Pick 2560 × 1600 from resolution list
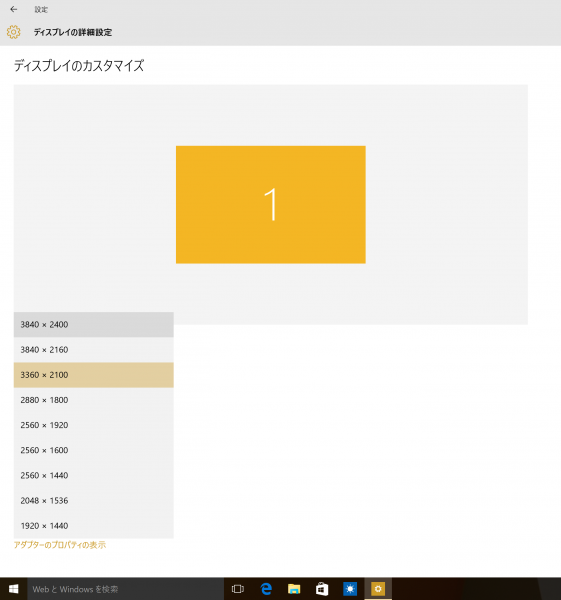Viewport: 561px width, 600px height. [x=94, y=450]
